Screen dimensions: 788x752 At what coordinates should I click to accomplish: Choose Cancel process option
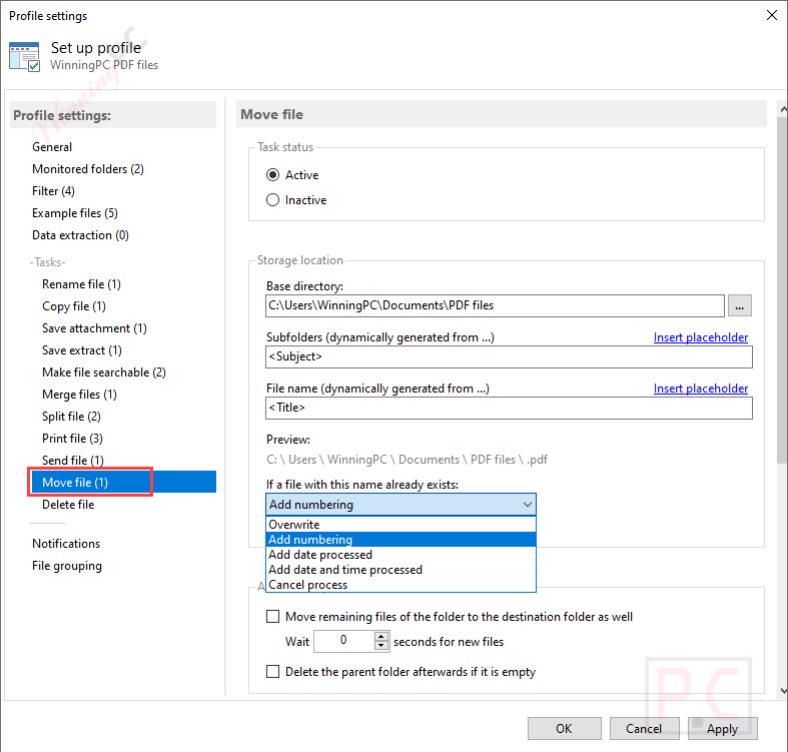tap(401, 585)
